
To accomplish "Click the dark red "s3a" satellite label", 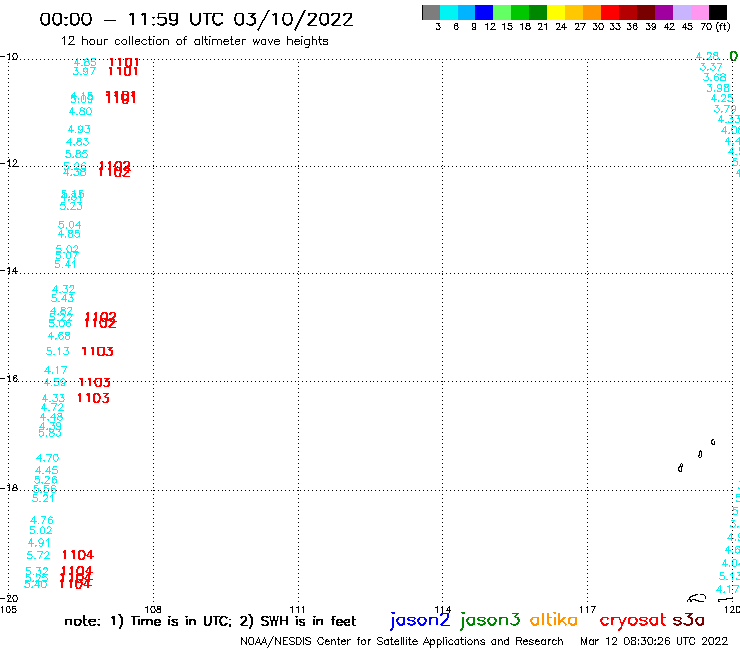I will pos(689,620).
